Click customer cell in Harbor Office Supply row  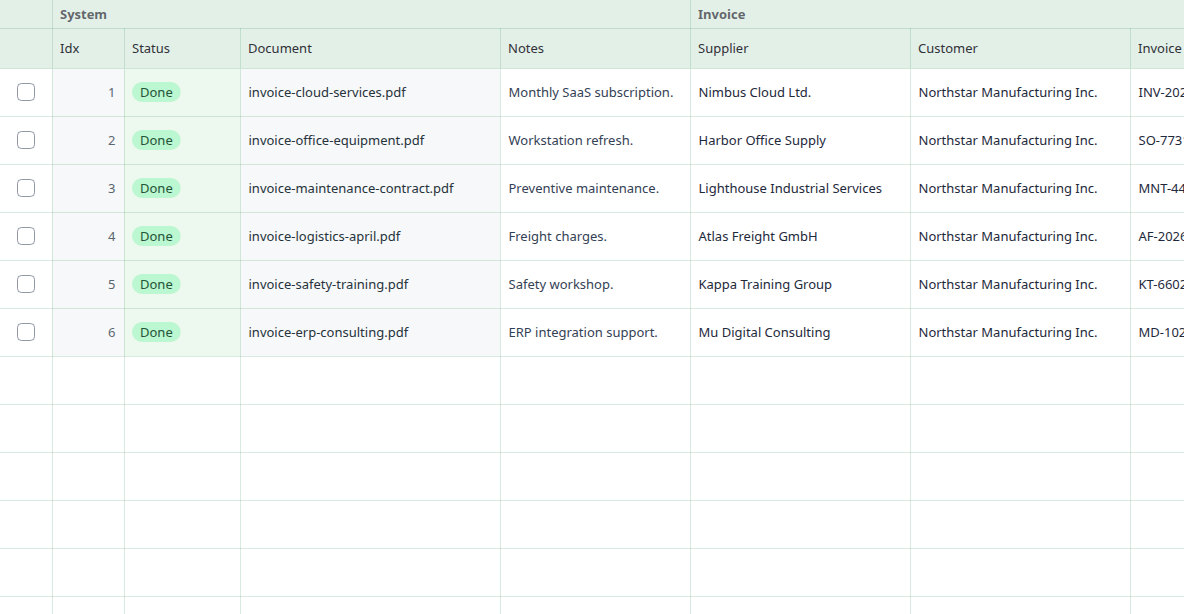click(1020, 140)
